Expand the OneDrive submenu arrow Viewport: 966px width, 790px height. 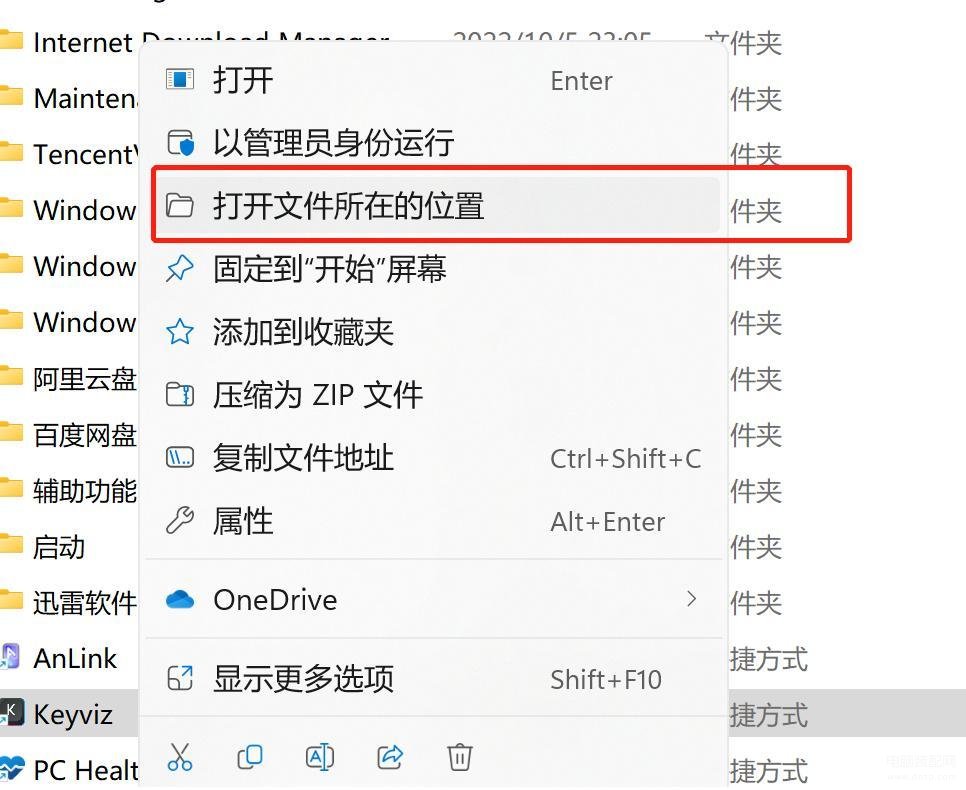coord(691,599)
